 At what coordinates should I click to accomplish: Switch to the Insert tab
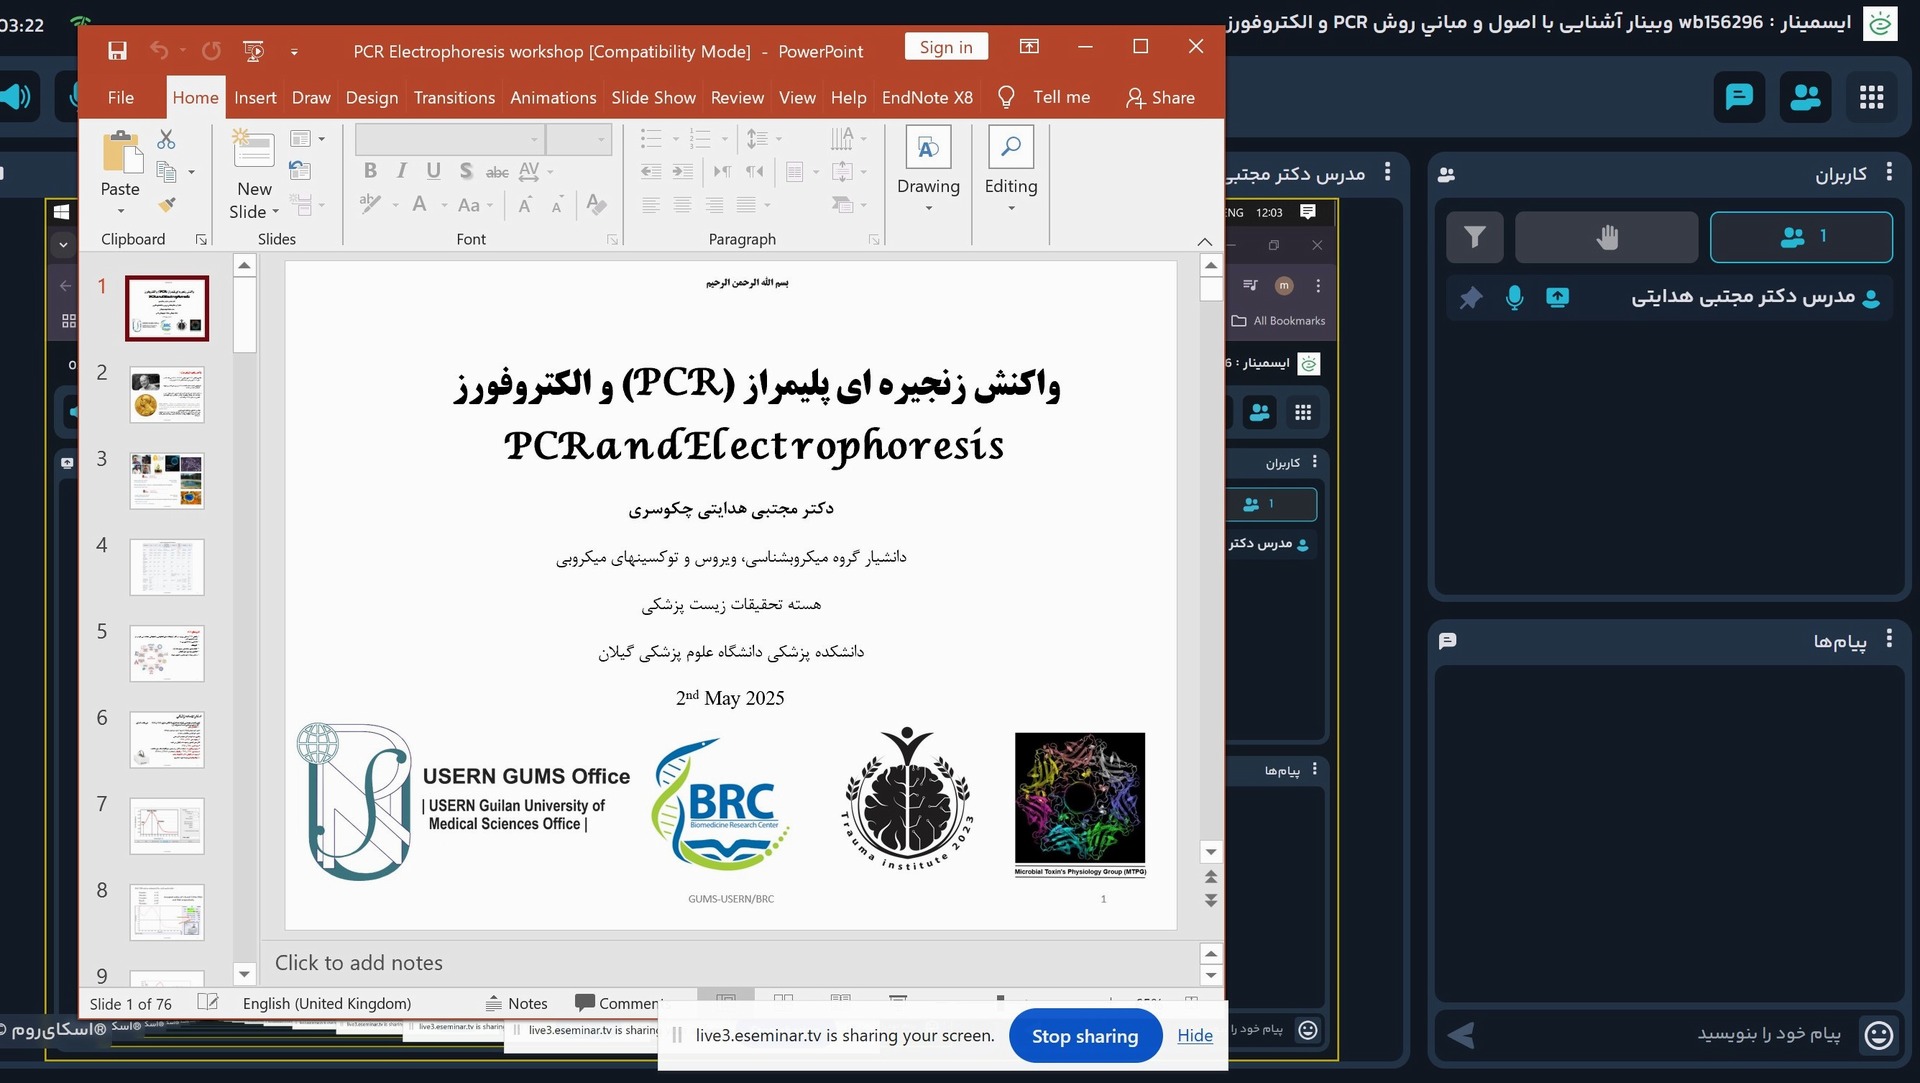point(255,97)
